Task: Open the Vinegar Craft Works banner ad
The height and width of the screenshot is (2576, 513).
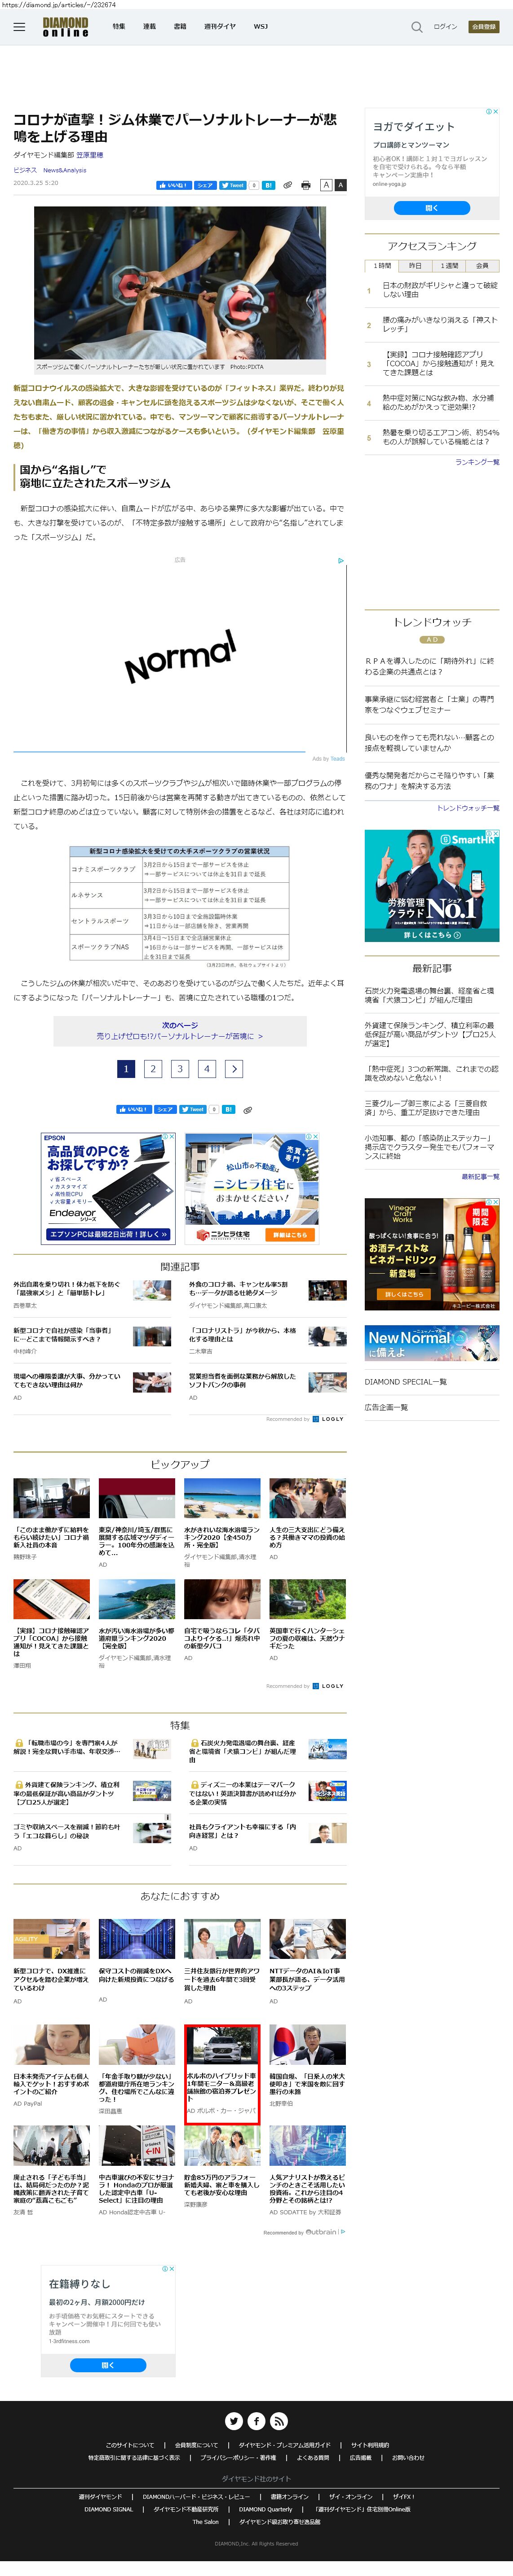Action: [x=432, y=1254]
